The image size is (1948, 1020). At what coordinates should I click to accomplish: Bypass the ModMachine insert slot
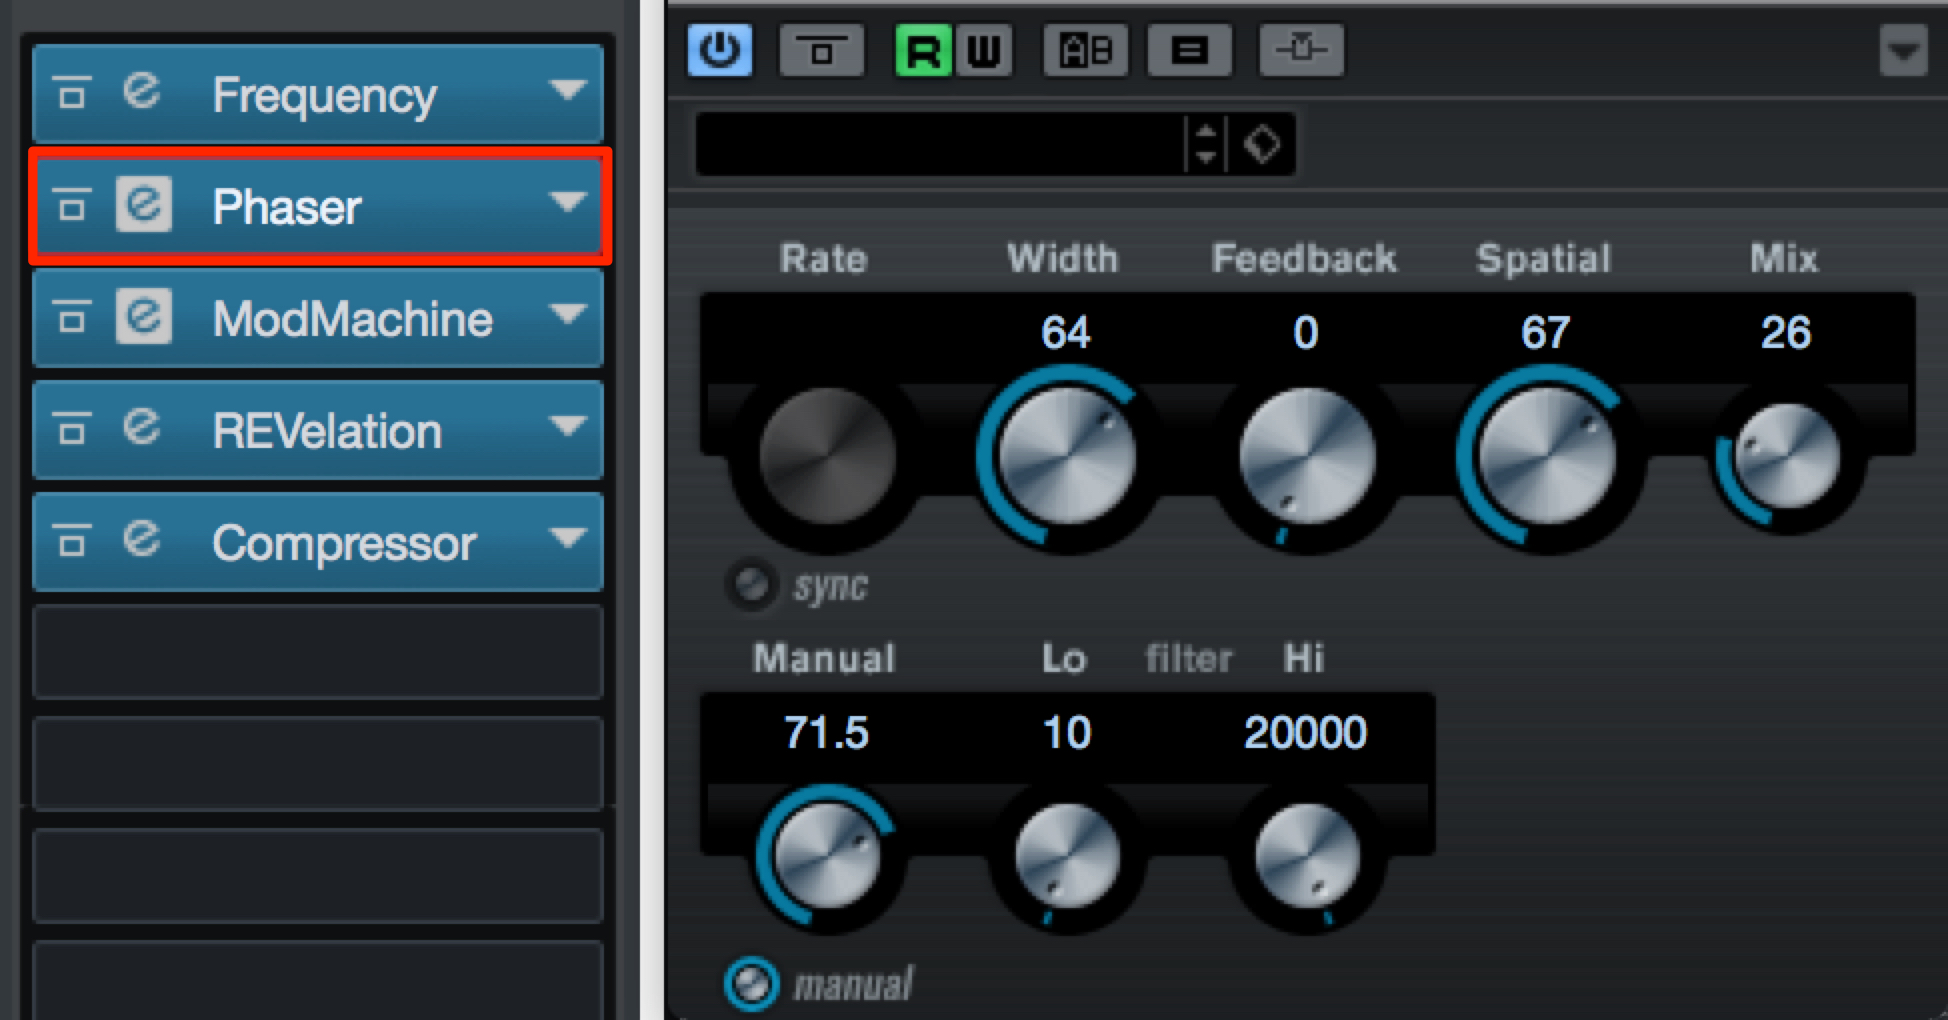tap(71, 318)
